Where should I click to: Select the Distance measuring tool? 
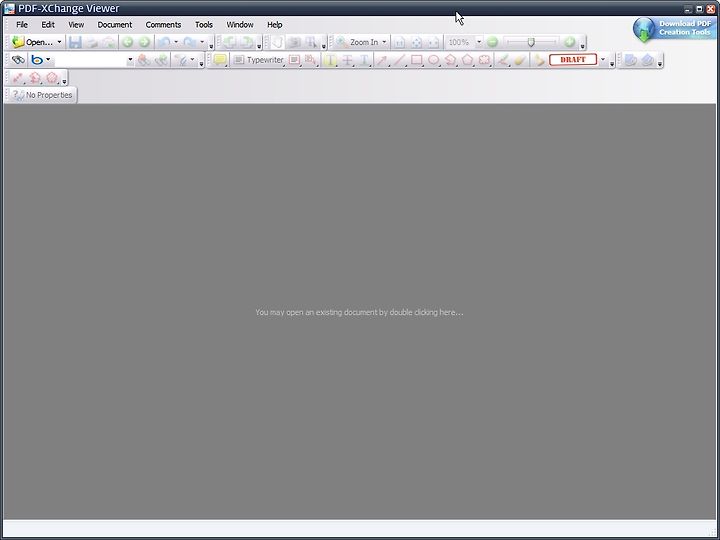tap(18, 78)
